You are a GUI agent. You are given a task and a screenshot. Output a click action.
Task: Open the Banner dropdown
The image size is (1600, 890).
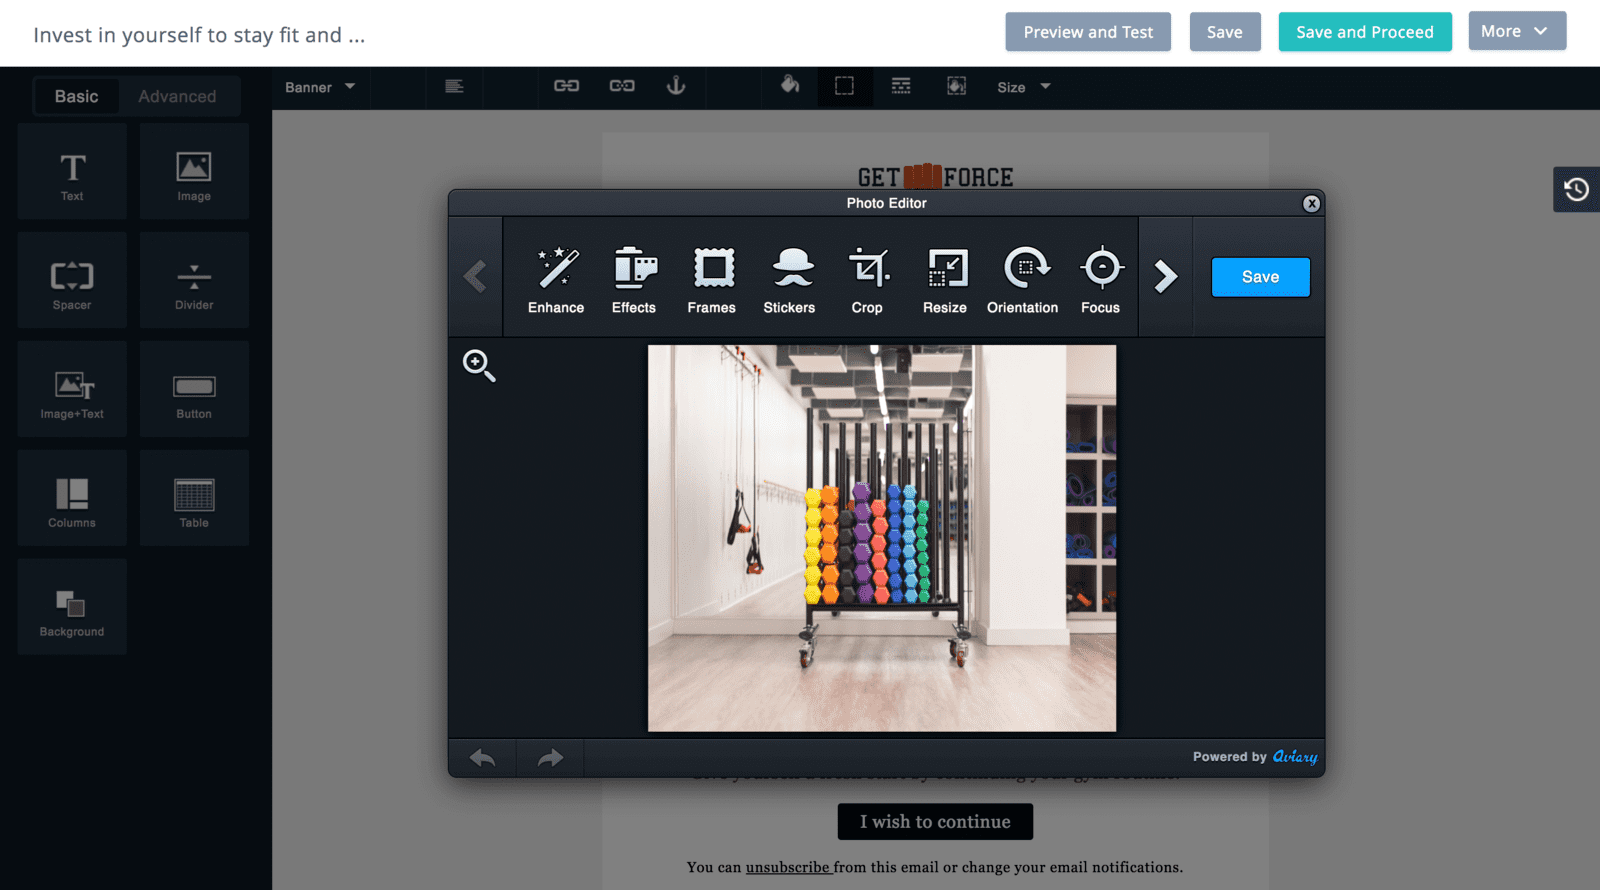[x=320, y=87]
